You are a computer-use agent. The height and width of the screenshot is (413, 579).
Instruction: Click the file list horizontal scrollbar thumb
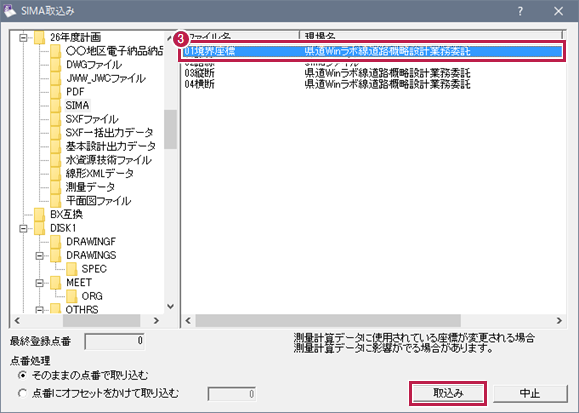click(x=328, y=320)
